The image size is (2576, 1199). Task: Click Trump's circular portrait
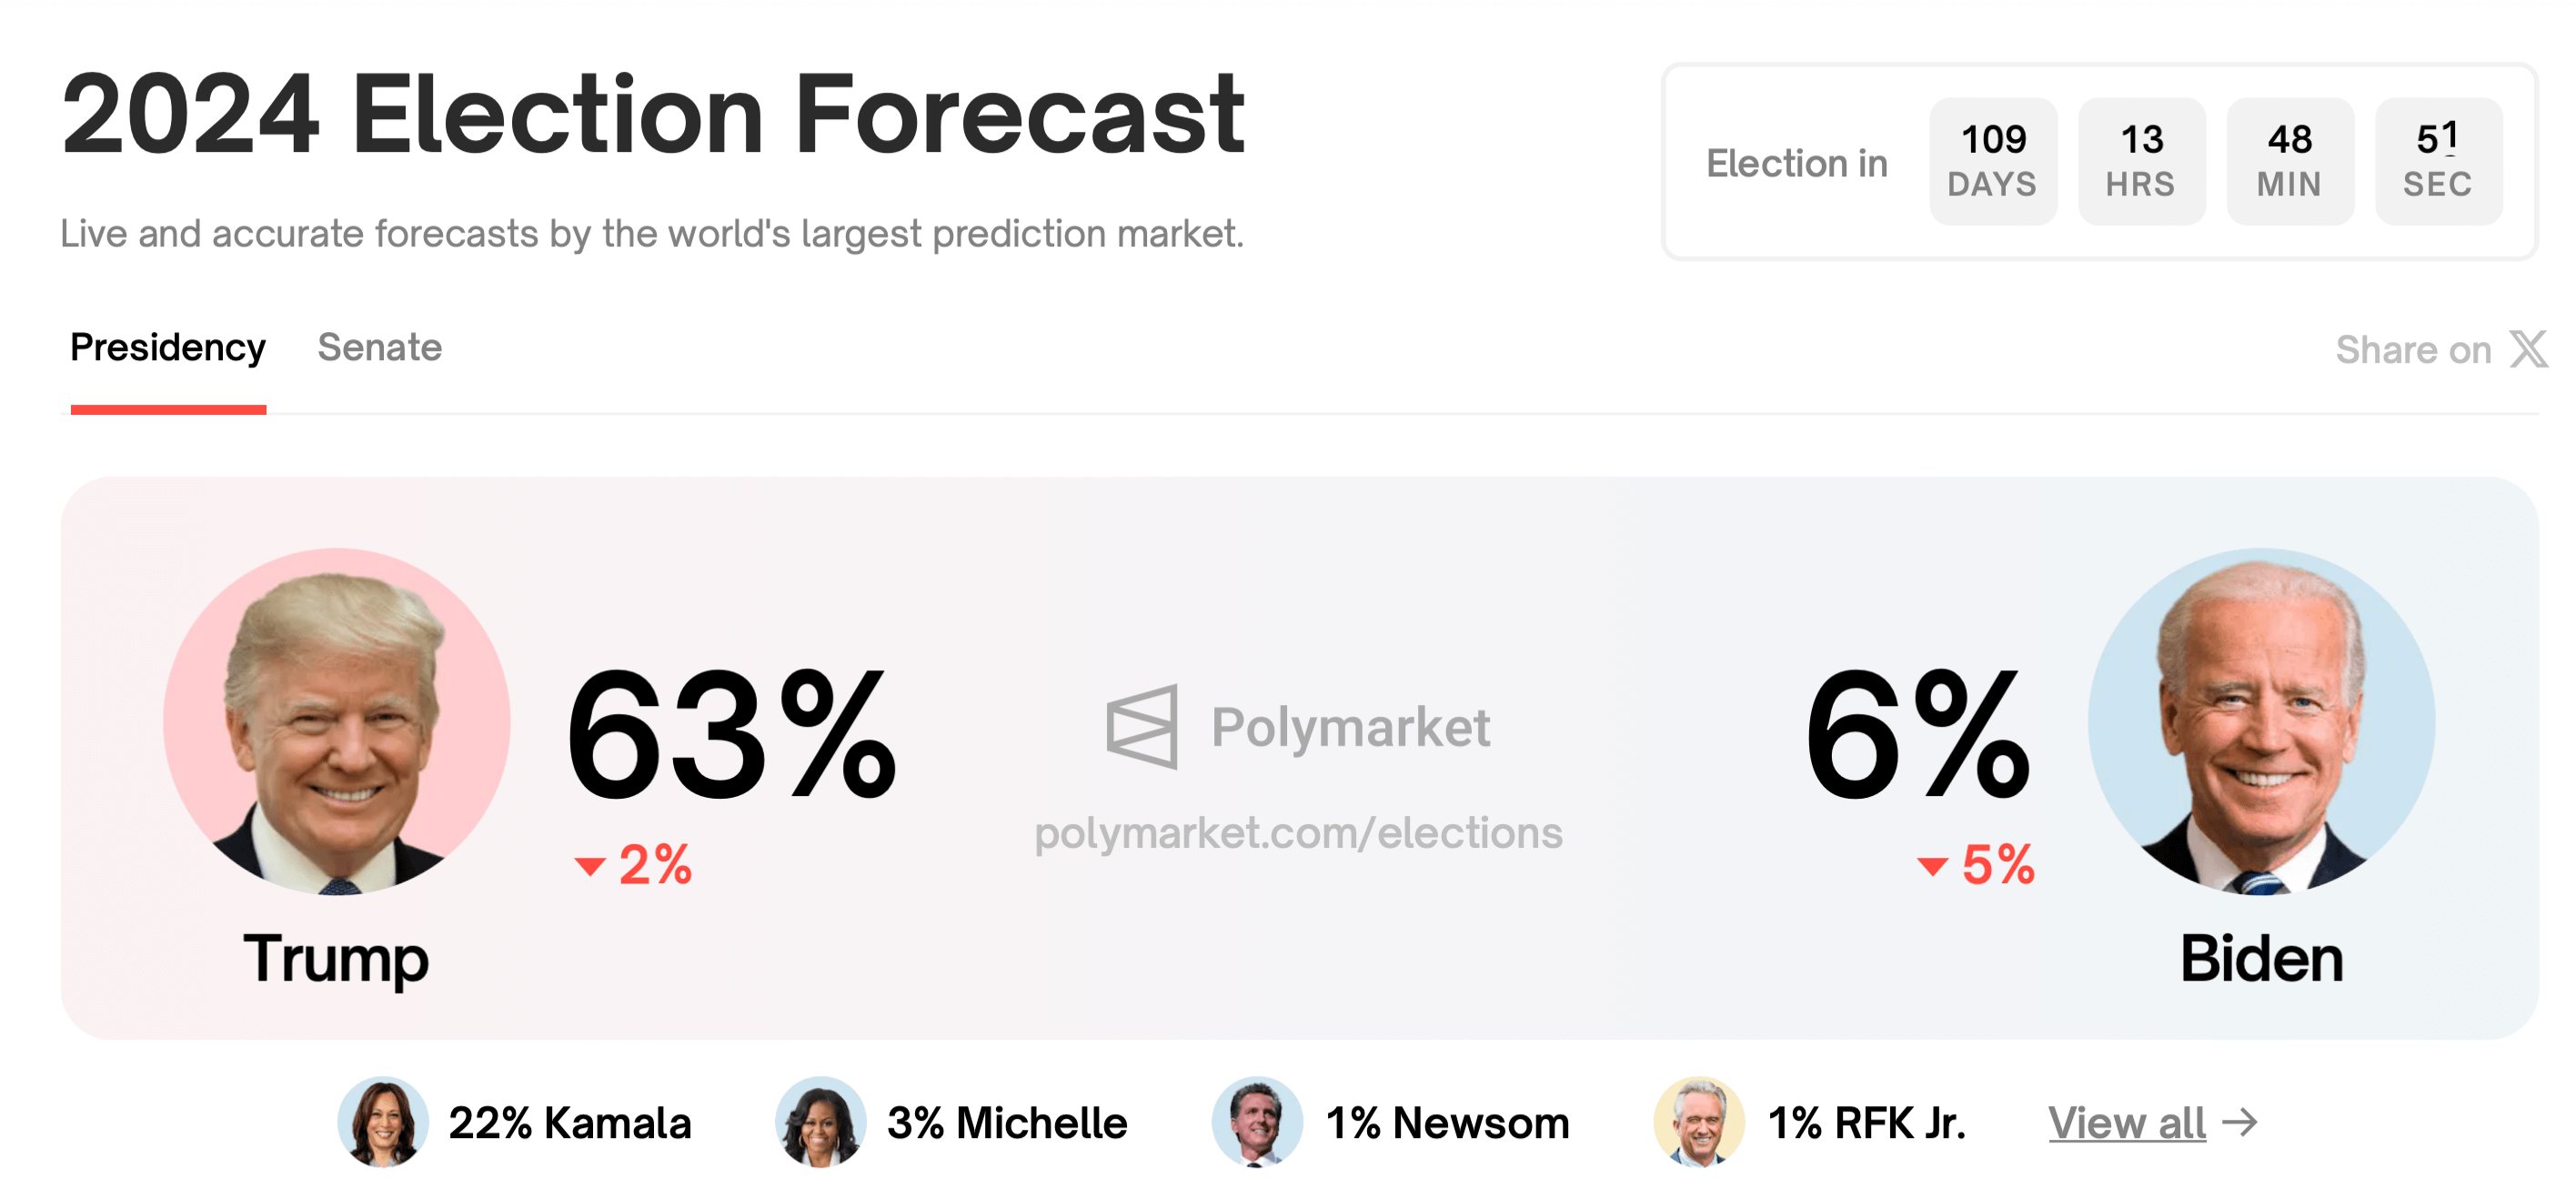(x=337, y=721)
